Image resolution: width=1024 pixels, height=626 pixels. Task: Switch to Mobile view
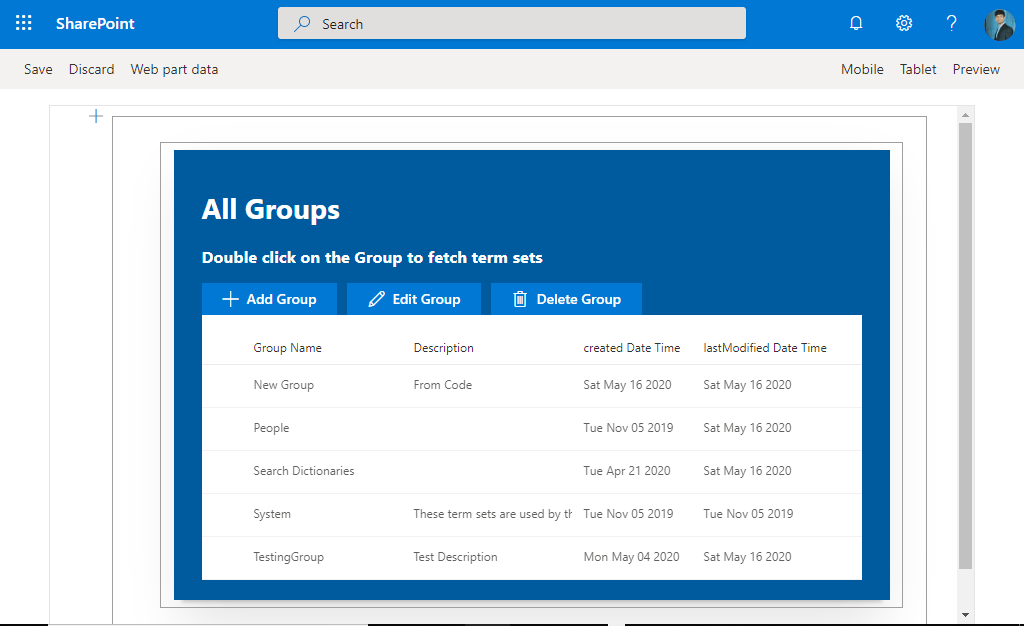(862, 69)
